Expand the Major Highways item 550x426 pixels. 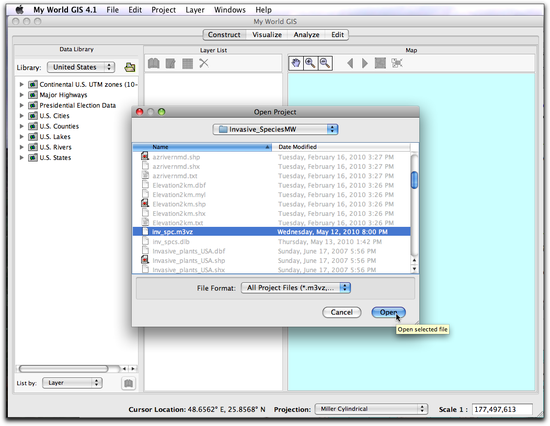tap(21, 95)
